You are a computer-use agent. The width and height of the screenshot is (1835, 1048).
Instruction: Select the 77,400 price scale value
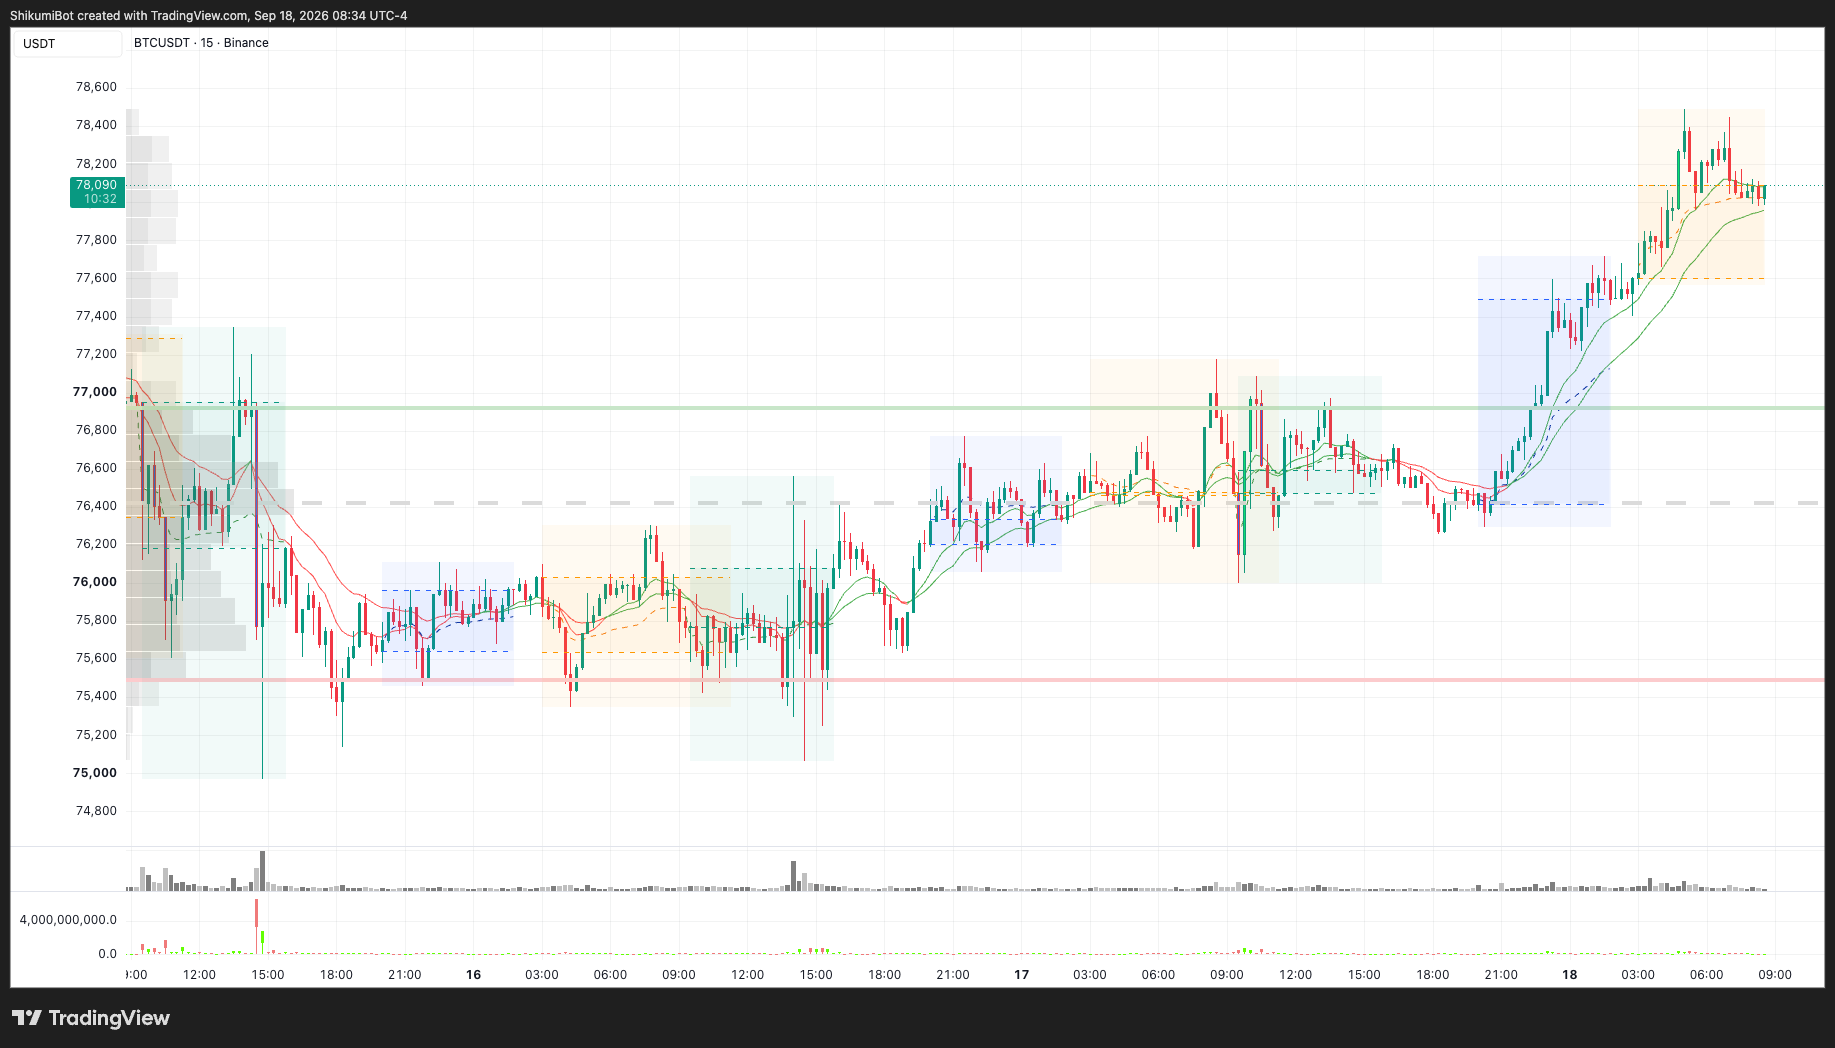96,316
